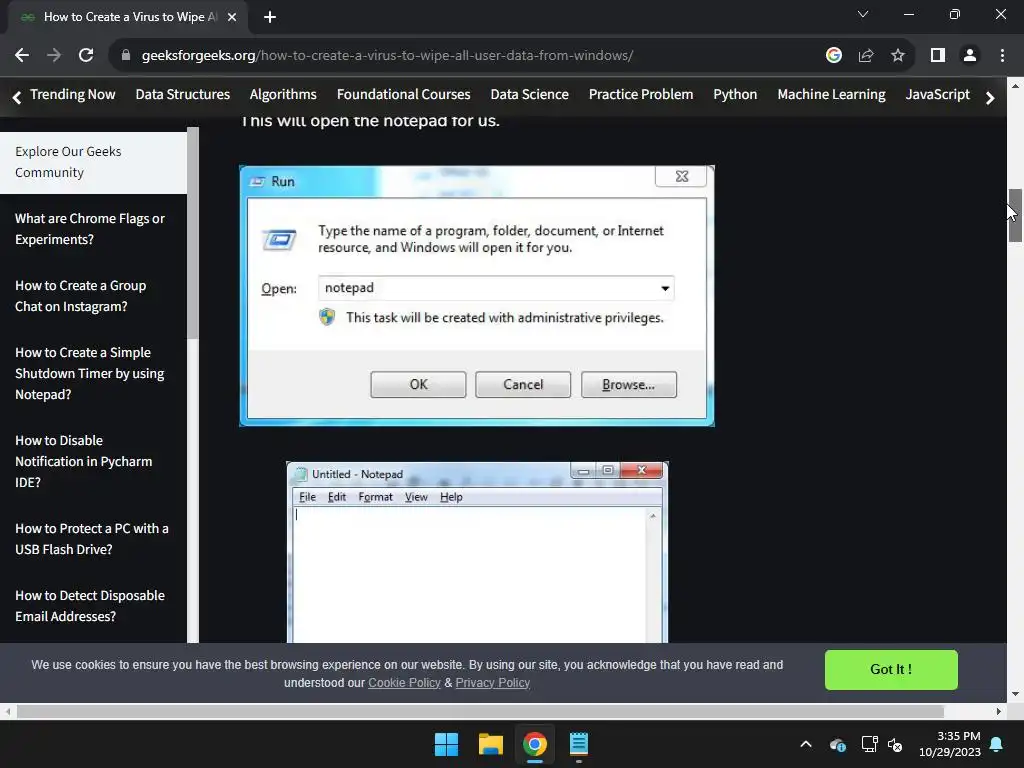Image resolution: width=1024 pixels, height=768 pixels.
Task: Click the page vertical scrollbar thumb
Action: pyautogui.click(x=1015, y=216)
